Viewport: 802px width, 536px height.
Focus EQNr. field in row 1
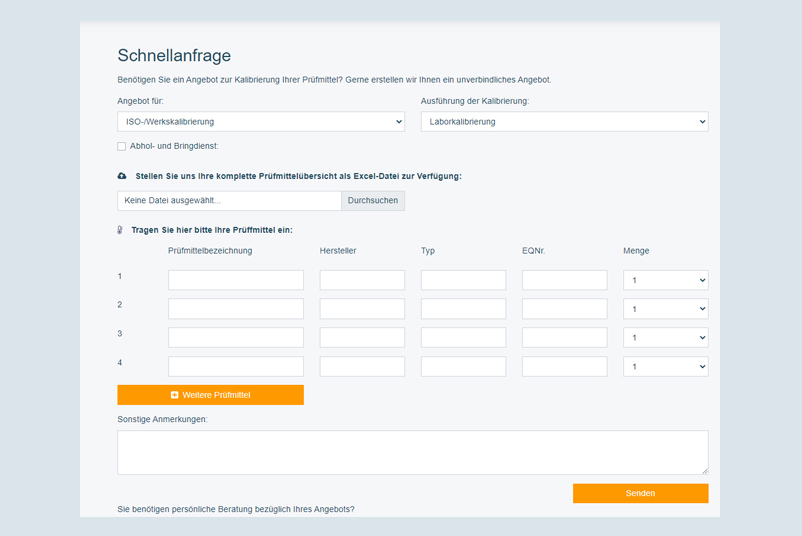pyautogui.click(x=565, y=280)
